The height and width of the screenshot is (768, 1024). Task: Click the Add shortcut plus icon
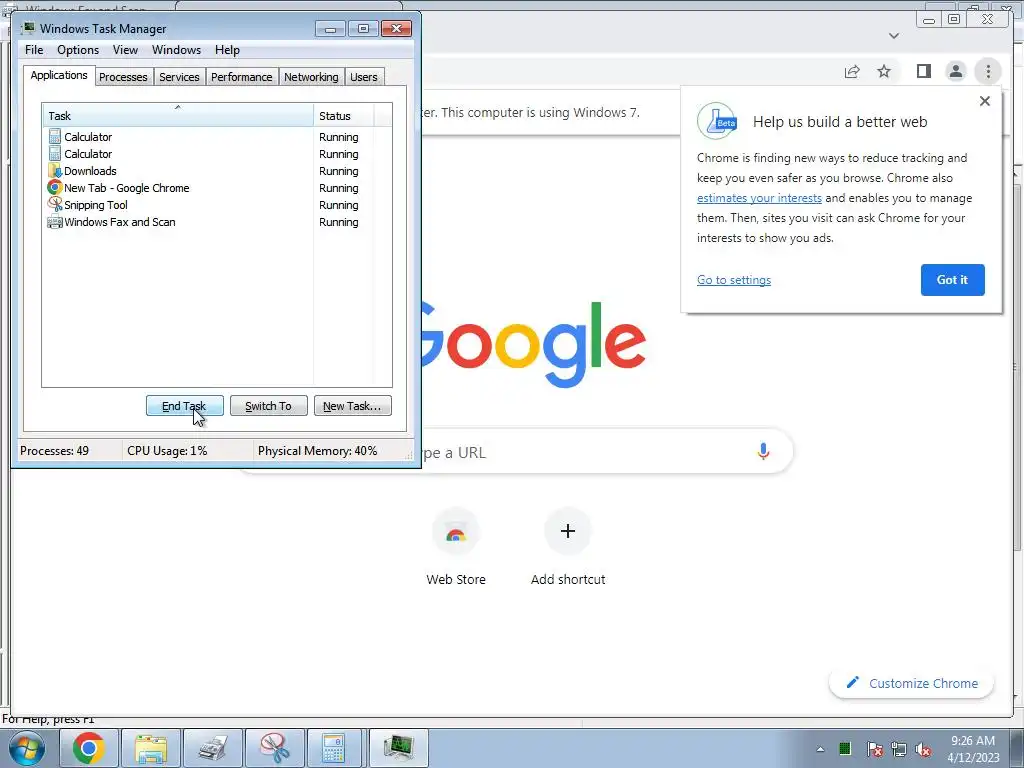pos(568,531)
